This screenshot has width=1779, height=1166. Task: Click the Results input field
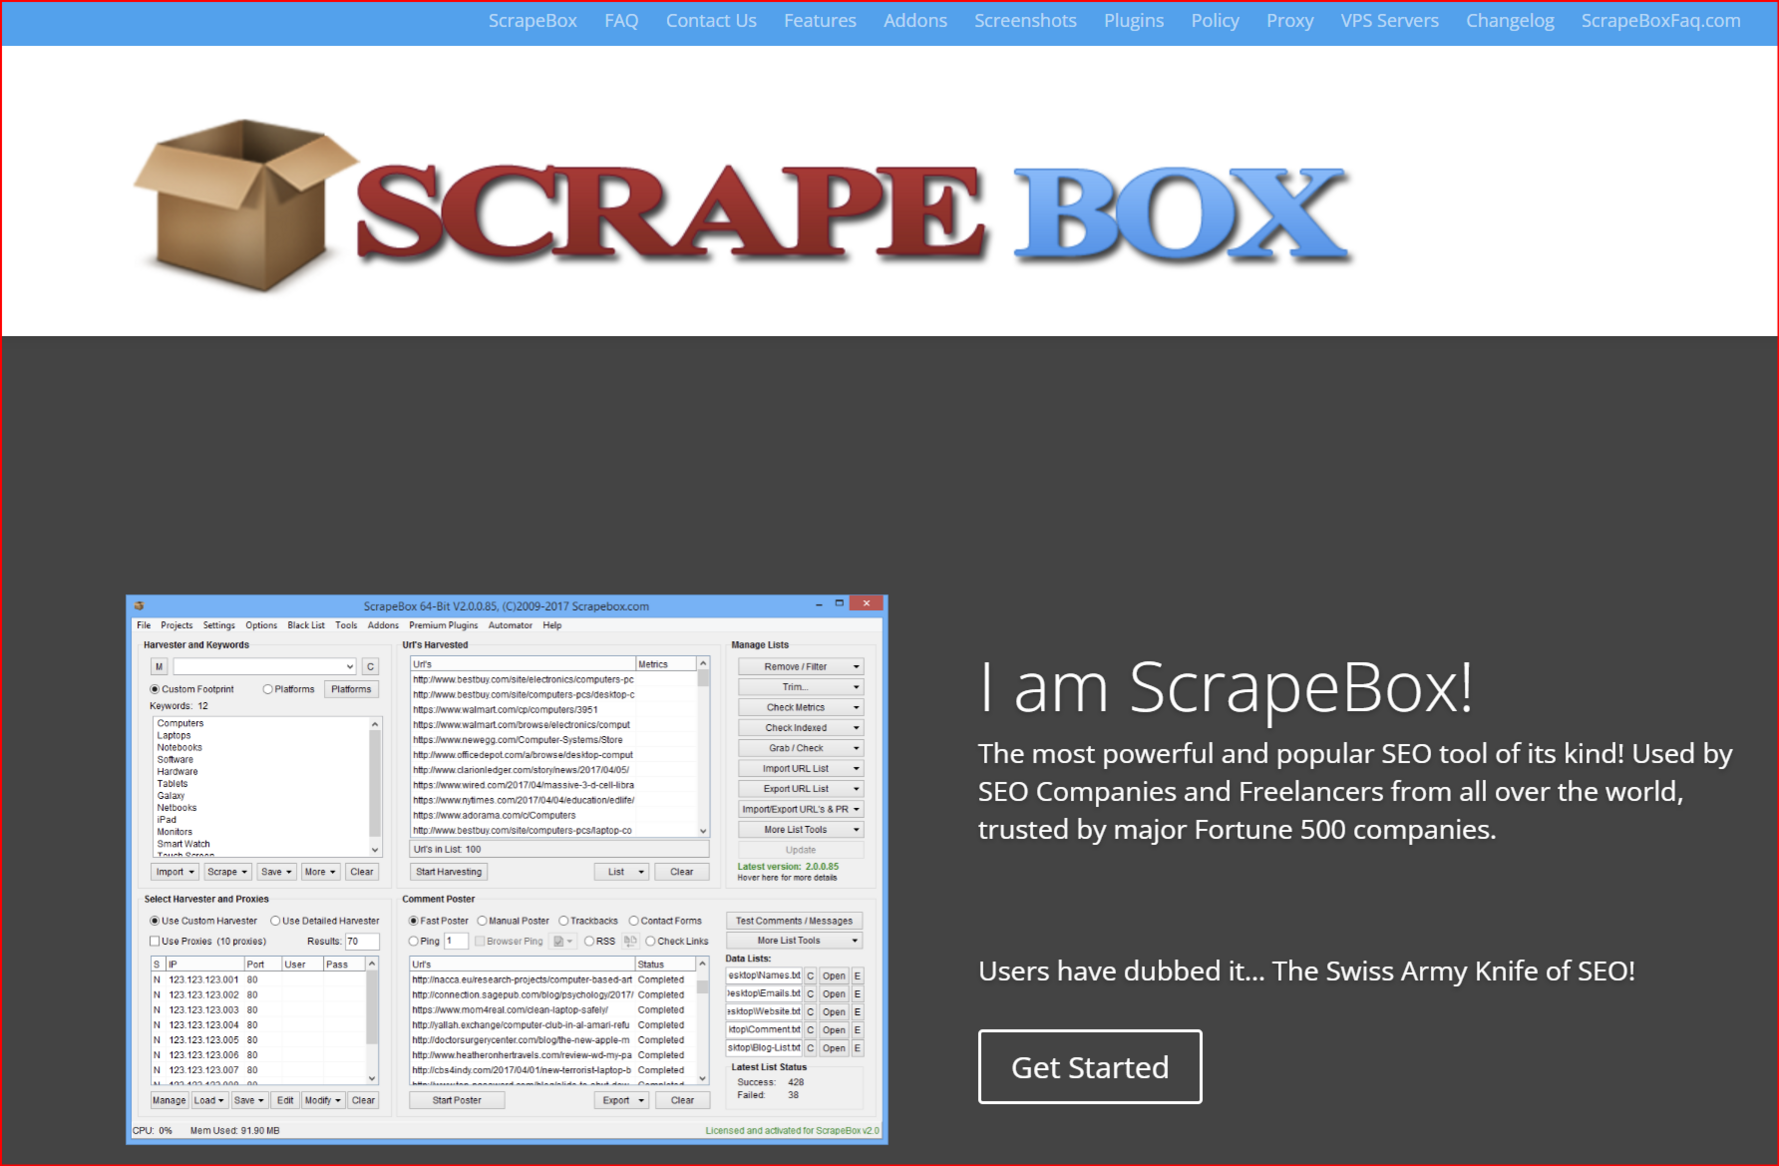coord(361,941)
